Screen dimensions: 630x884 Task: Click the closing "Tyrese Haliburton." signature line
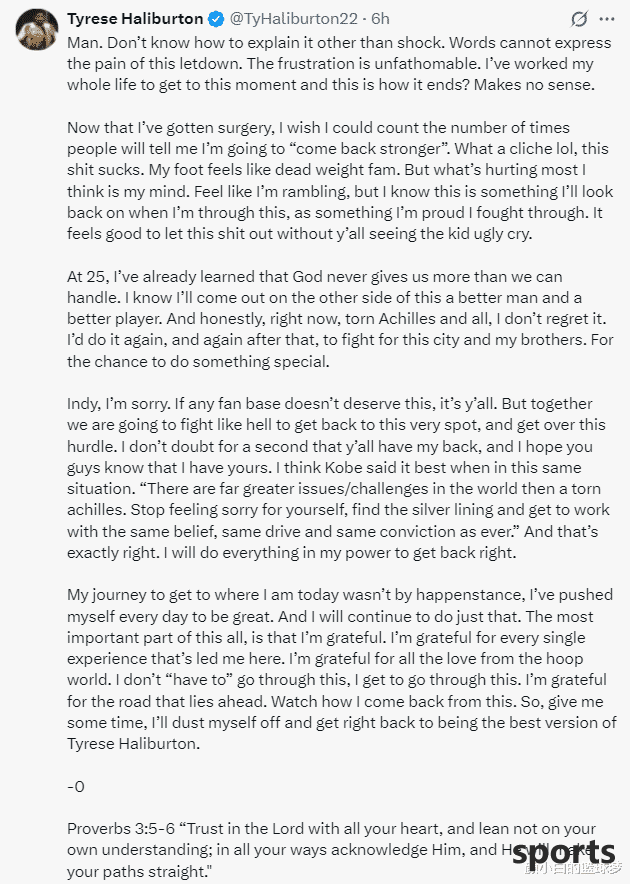point(133,744)
